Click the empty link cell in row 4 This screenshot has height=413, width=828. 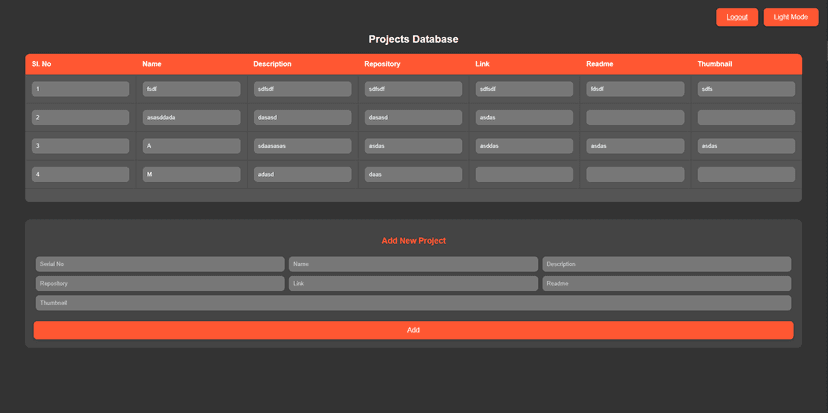tap(524, 174)
